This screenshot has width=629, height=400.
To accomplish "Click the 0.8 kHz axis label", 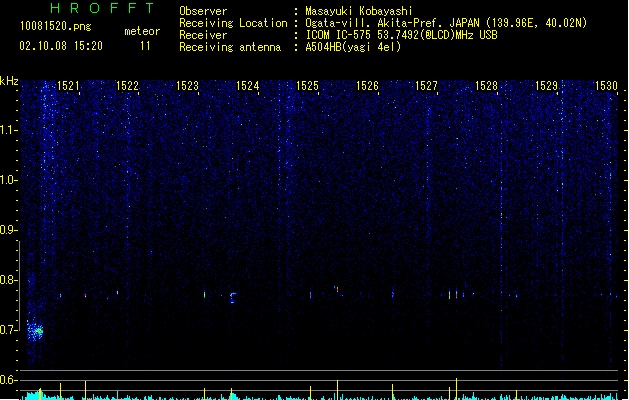I will point(8,280).
